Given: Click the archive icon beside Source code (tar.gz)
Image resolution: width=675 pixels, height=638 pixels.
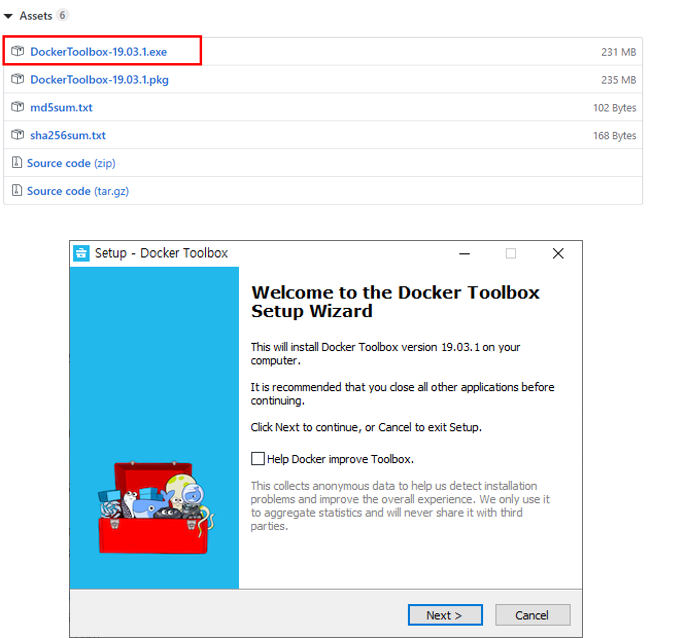Looking at the screenshot, I should pos(16,190).
